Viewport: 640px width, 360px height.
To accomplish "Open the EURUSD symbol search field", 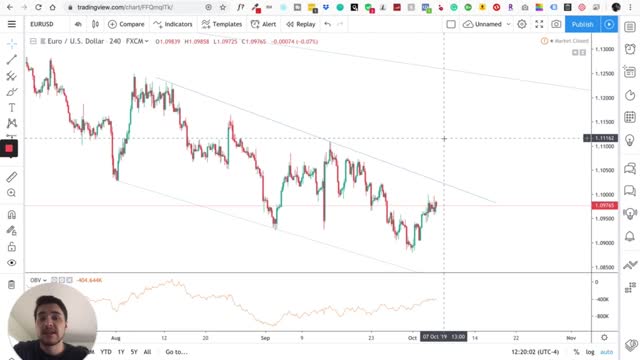I will [x=42, y=24].
